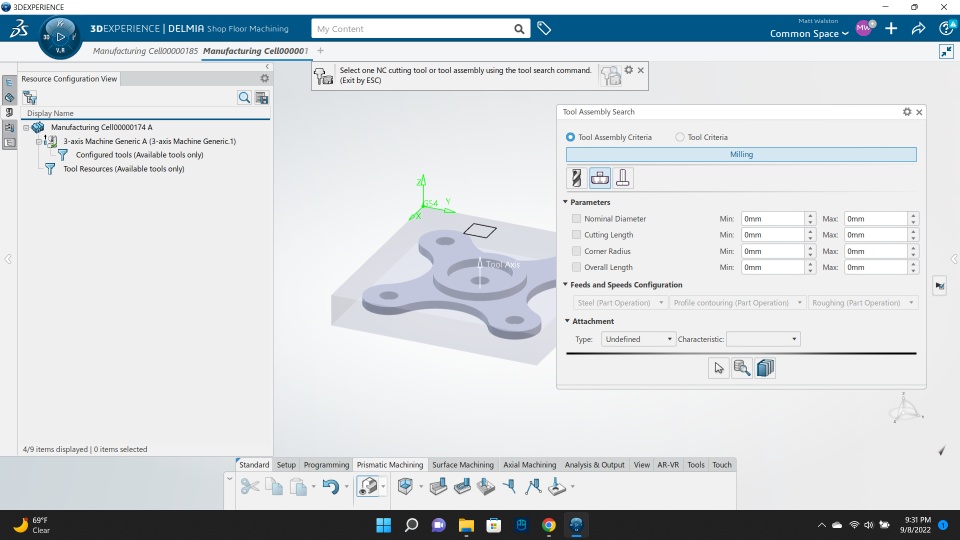The height and width of the screenshot is (540, 960).
Task: Click the My Content search box
Action: 413,29
